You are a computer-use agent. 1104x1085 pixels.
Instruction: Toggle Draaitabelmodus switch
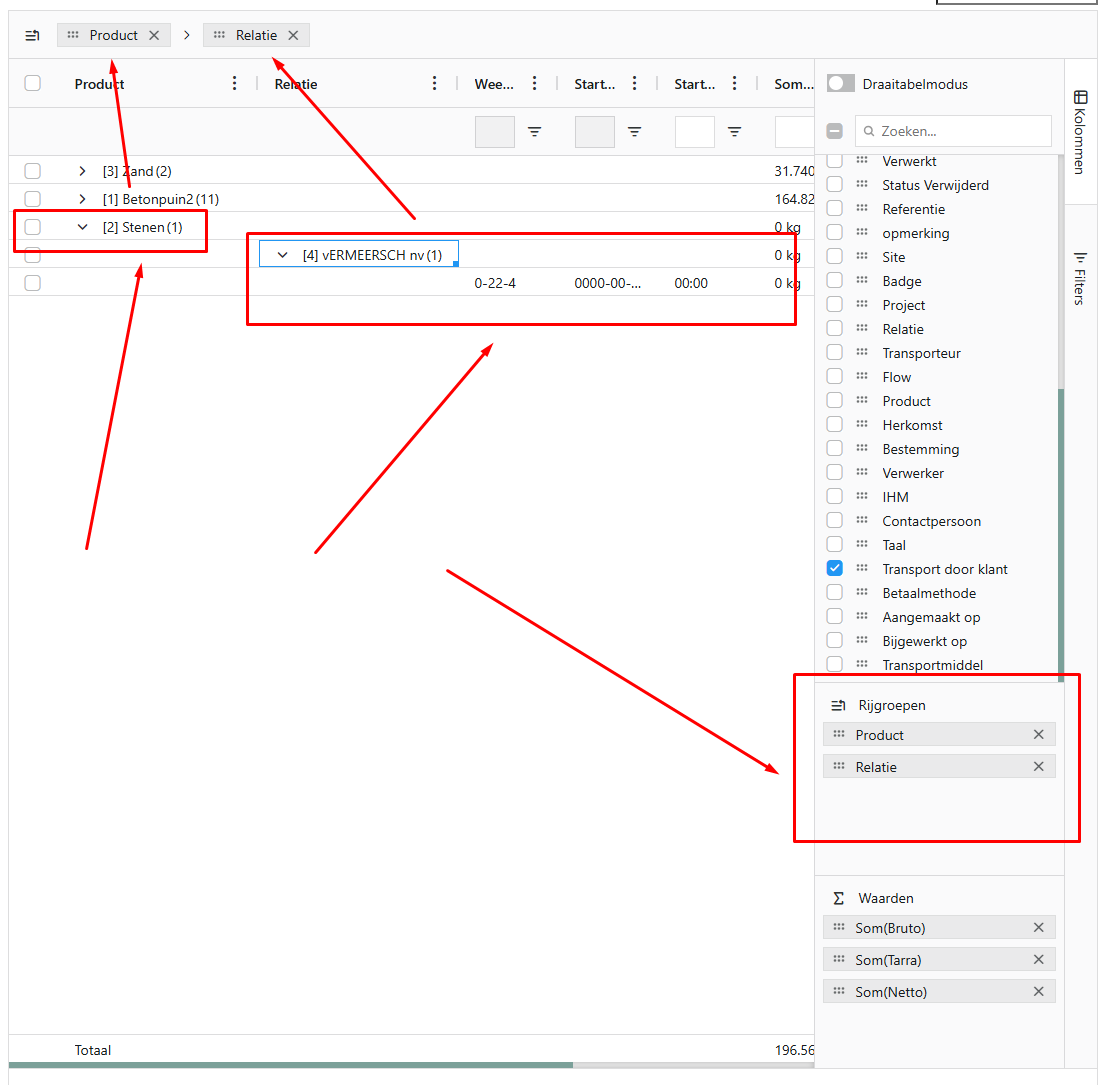841,84
